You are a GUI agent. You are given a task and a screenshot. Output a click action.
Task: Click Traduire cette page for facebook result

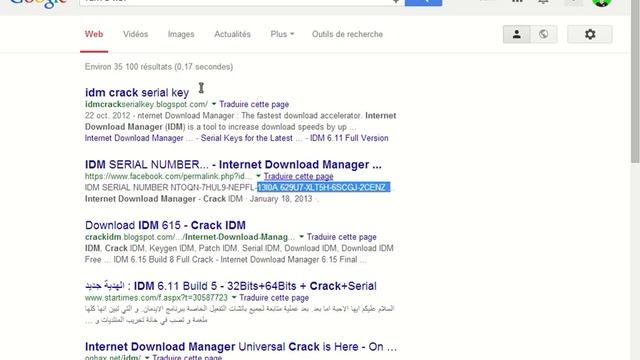(298, 177)
